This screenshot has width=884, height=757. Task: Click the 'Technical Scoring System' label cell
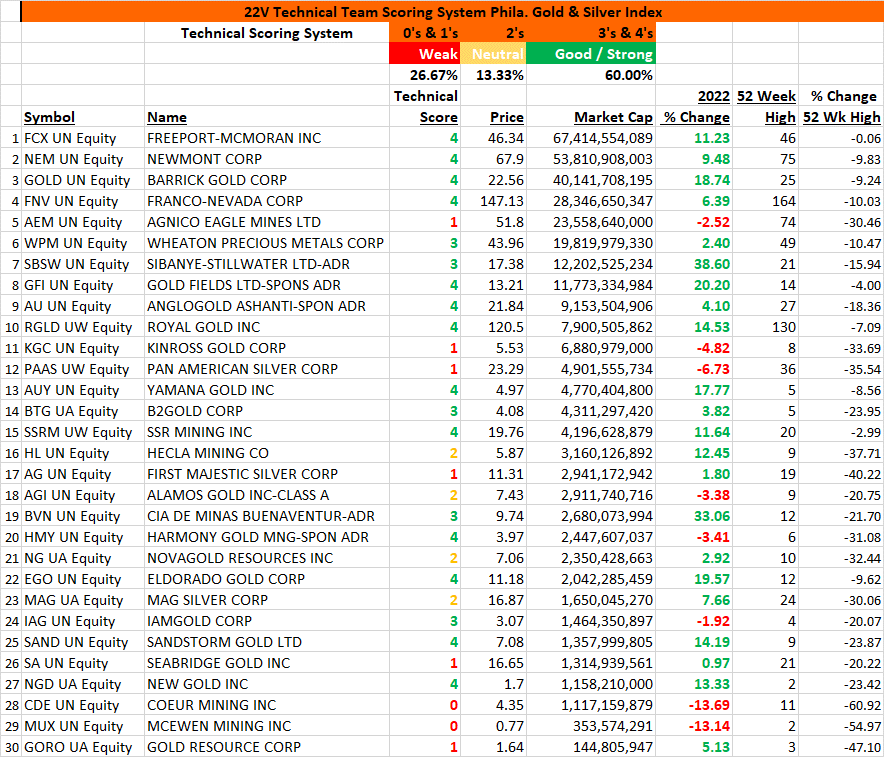coord(267,33)
